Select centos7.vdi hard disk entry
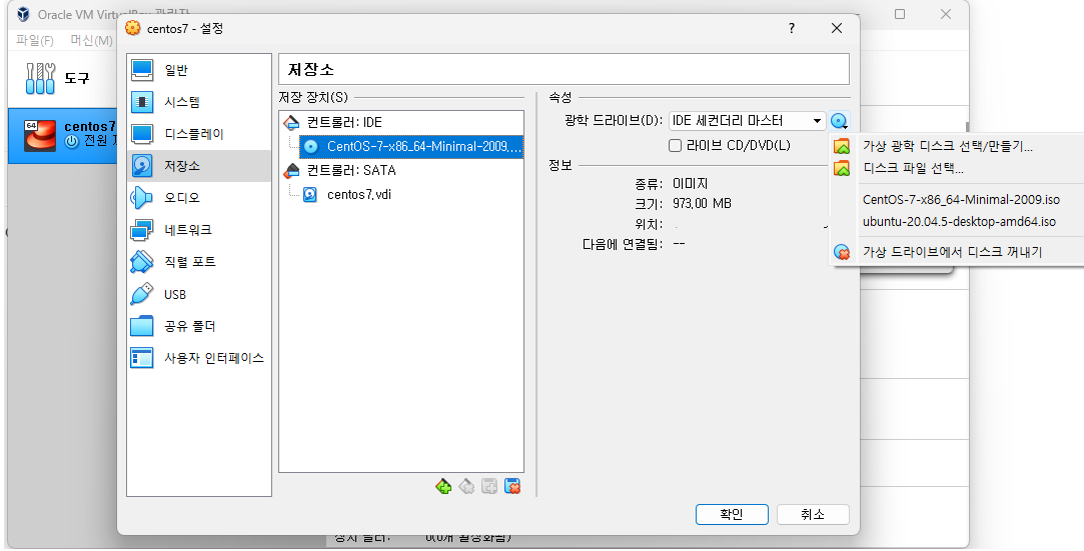1084x551 pixels. (x=359, y=194)
